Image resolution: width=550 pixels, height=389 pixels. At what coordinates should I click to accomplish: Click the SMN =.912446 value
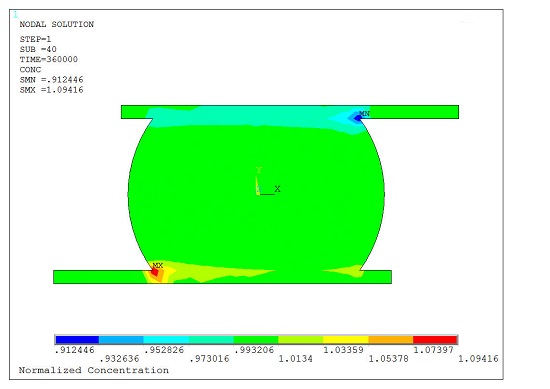52,80
